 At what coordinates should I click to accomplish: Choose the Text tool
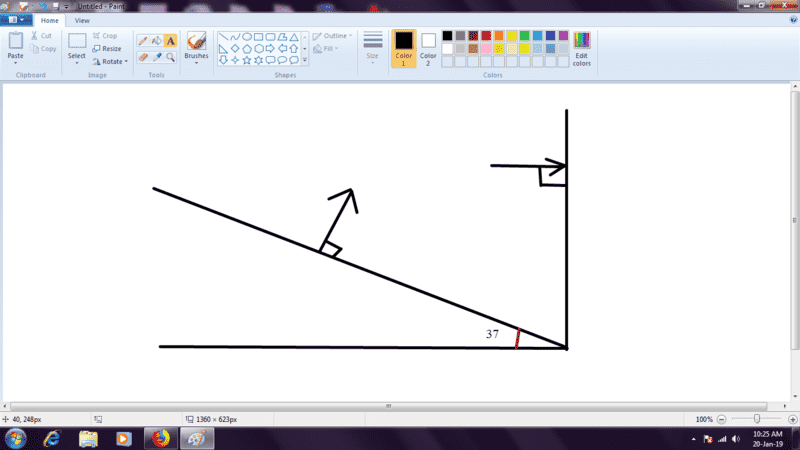pyautogui.click(x=170, y=41)
